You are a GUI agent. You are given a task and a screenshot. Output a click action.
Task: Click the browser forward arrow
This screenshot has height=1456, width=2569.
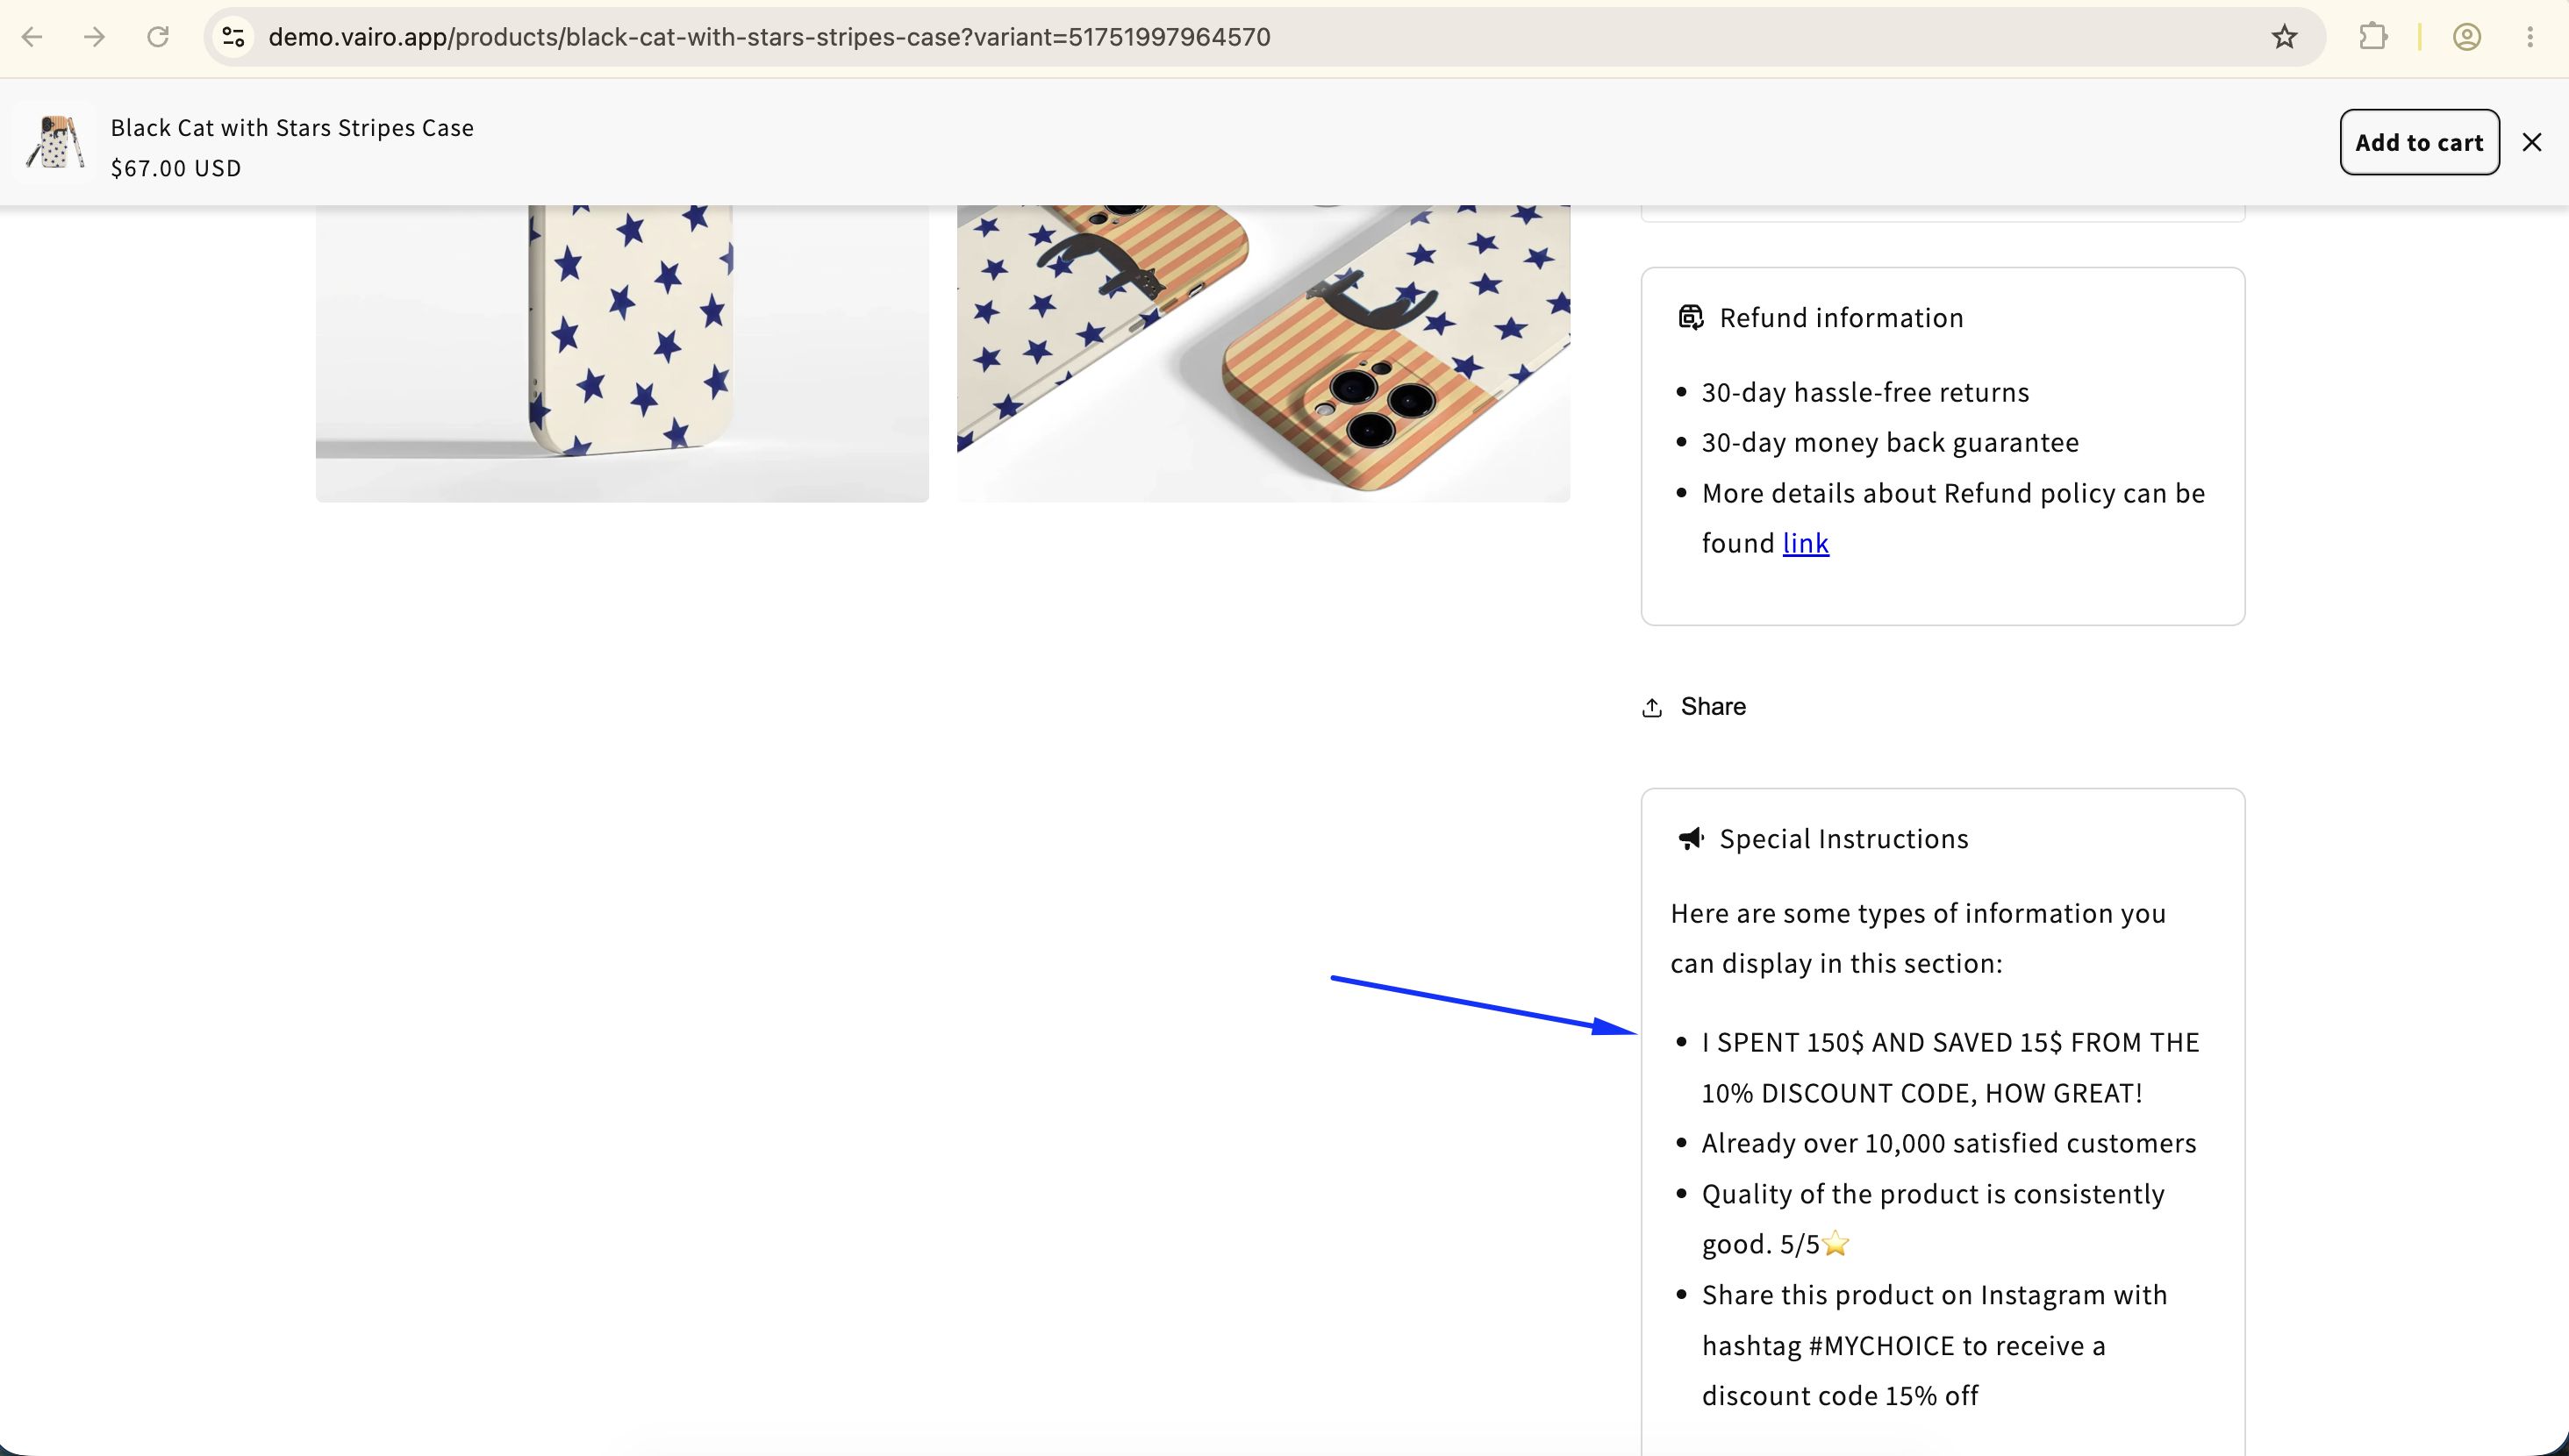pos(95,37)
